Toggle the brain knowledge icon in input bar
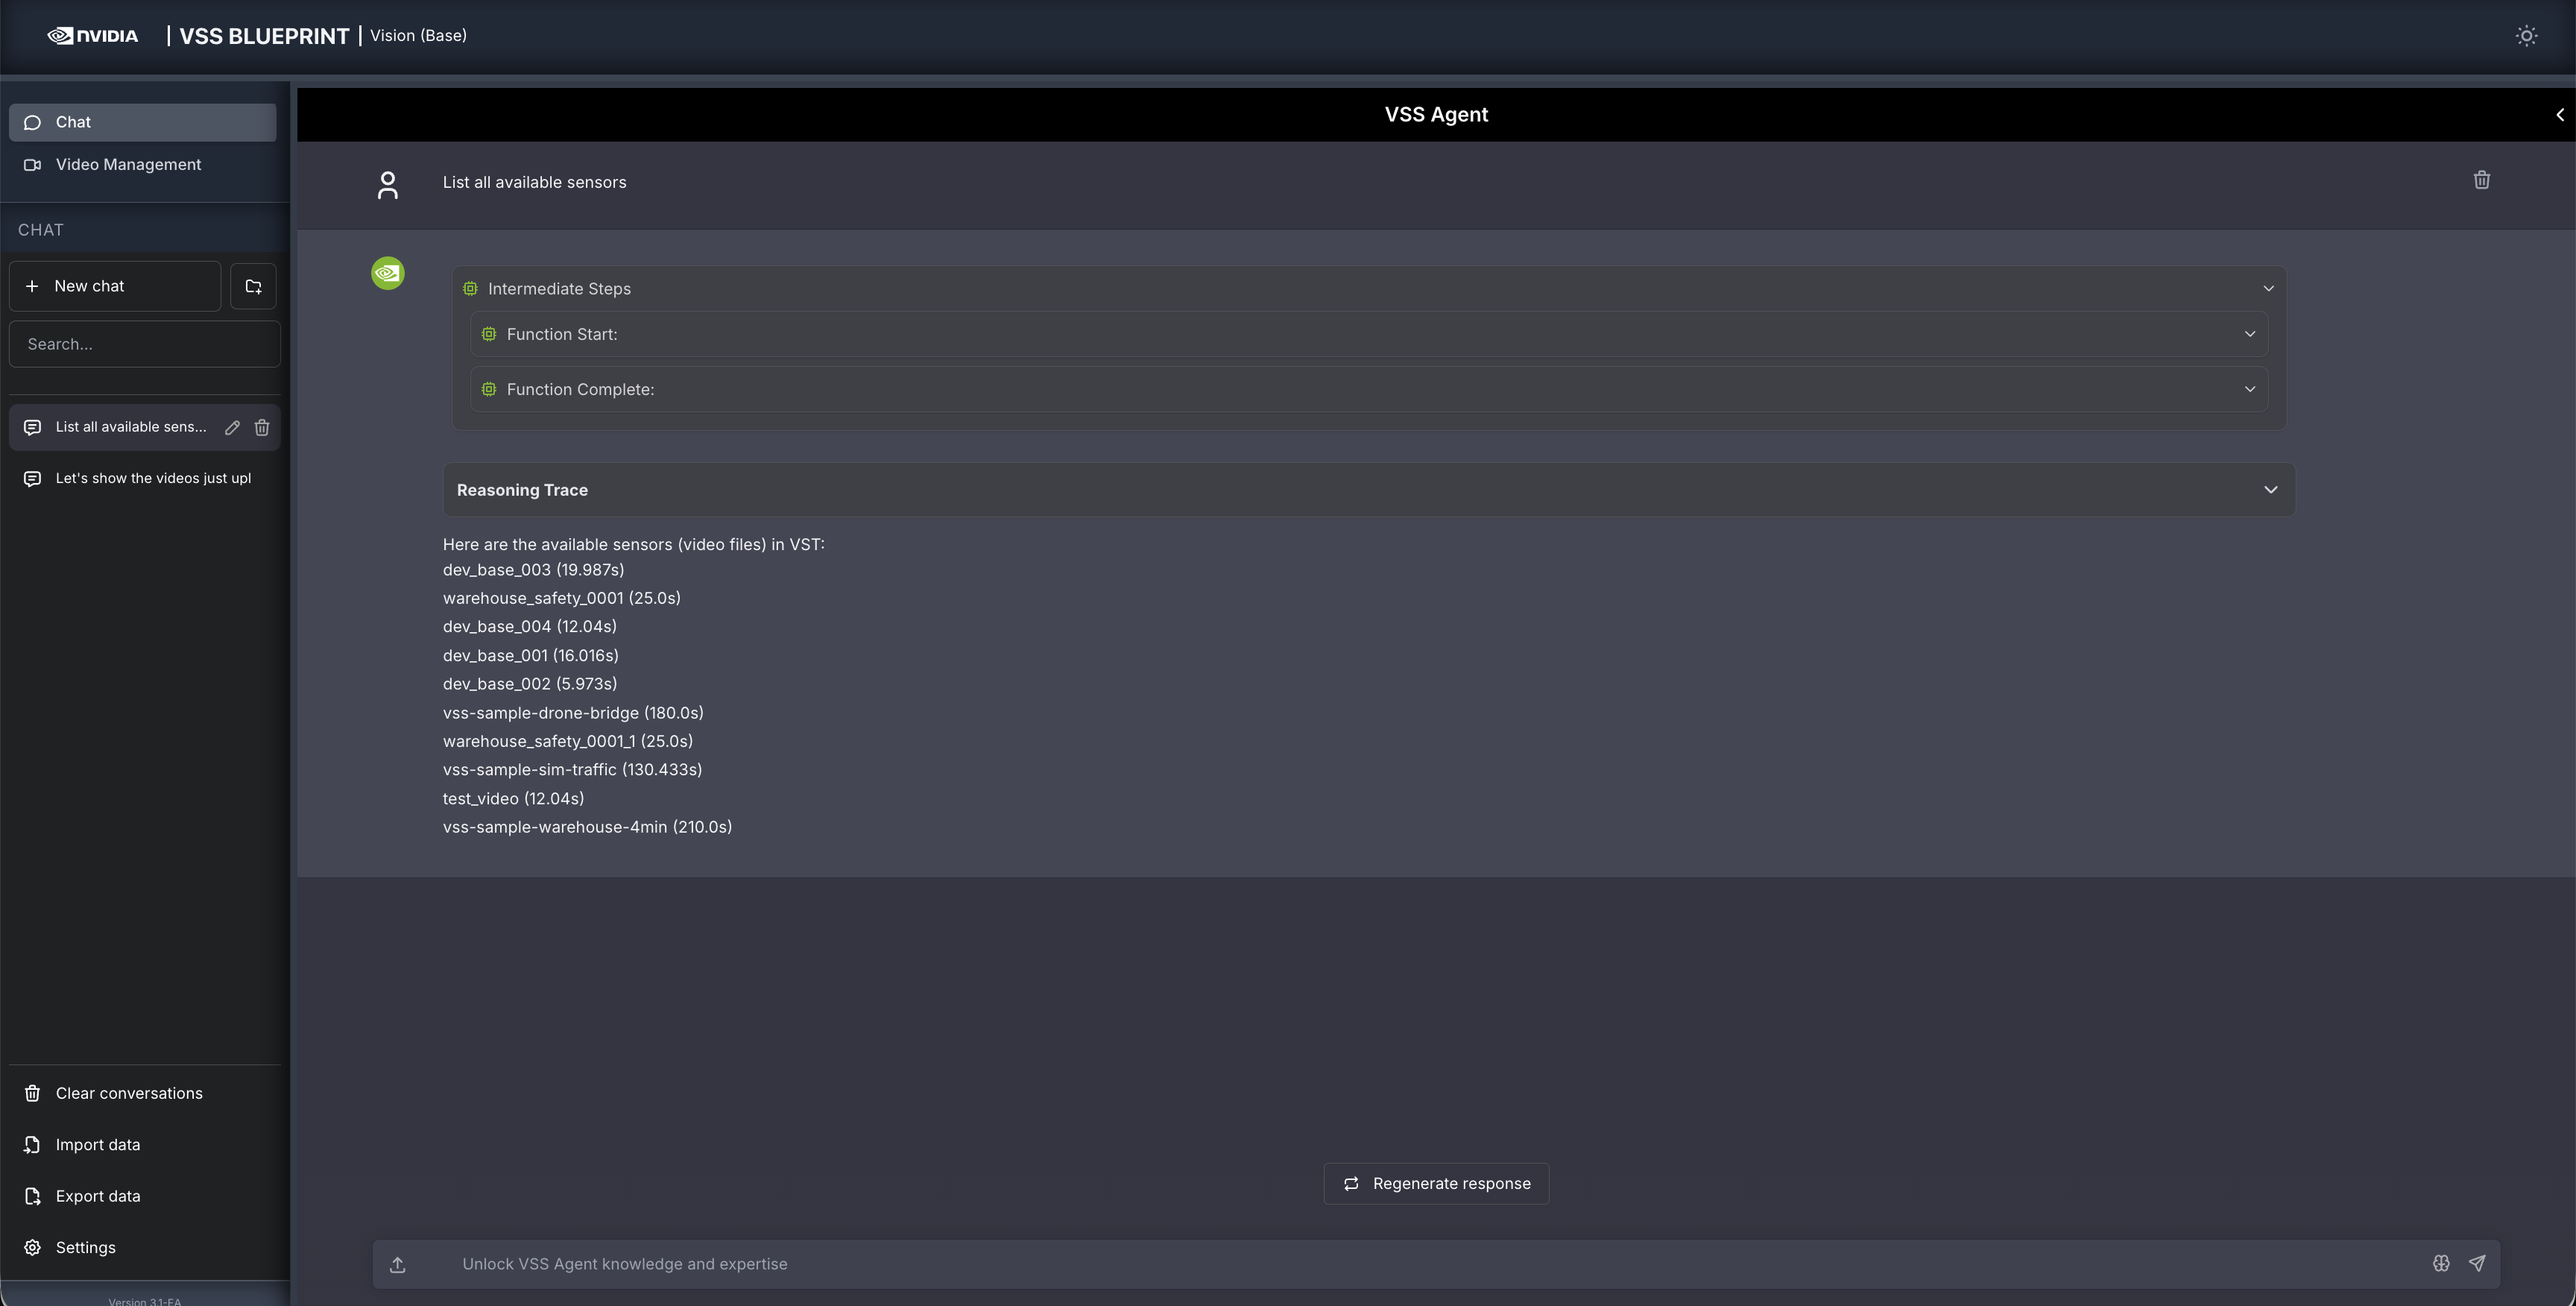2576x1306 pixels. (x=2441, y=1263)
